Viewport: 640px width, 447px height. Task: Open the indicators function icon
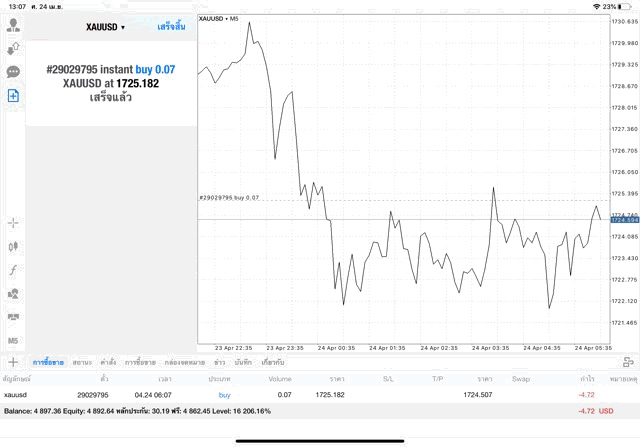click(x=13, y=270)
